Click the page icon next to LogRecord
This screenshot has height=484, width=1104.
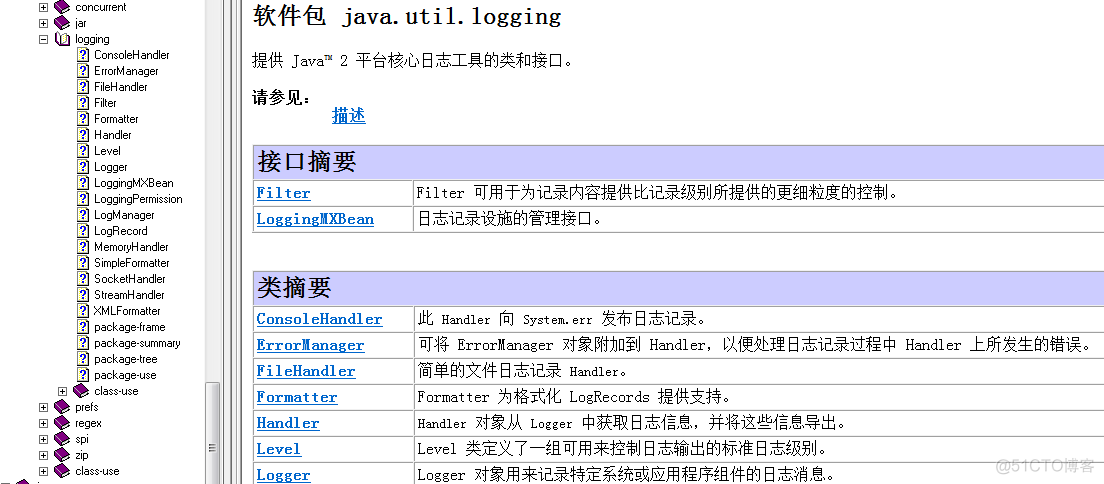pos(82,231)
